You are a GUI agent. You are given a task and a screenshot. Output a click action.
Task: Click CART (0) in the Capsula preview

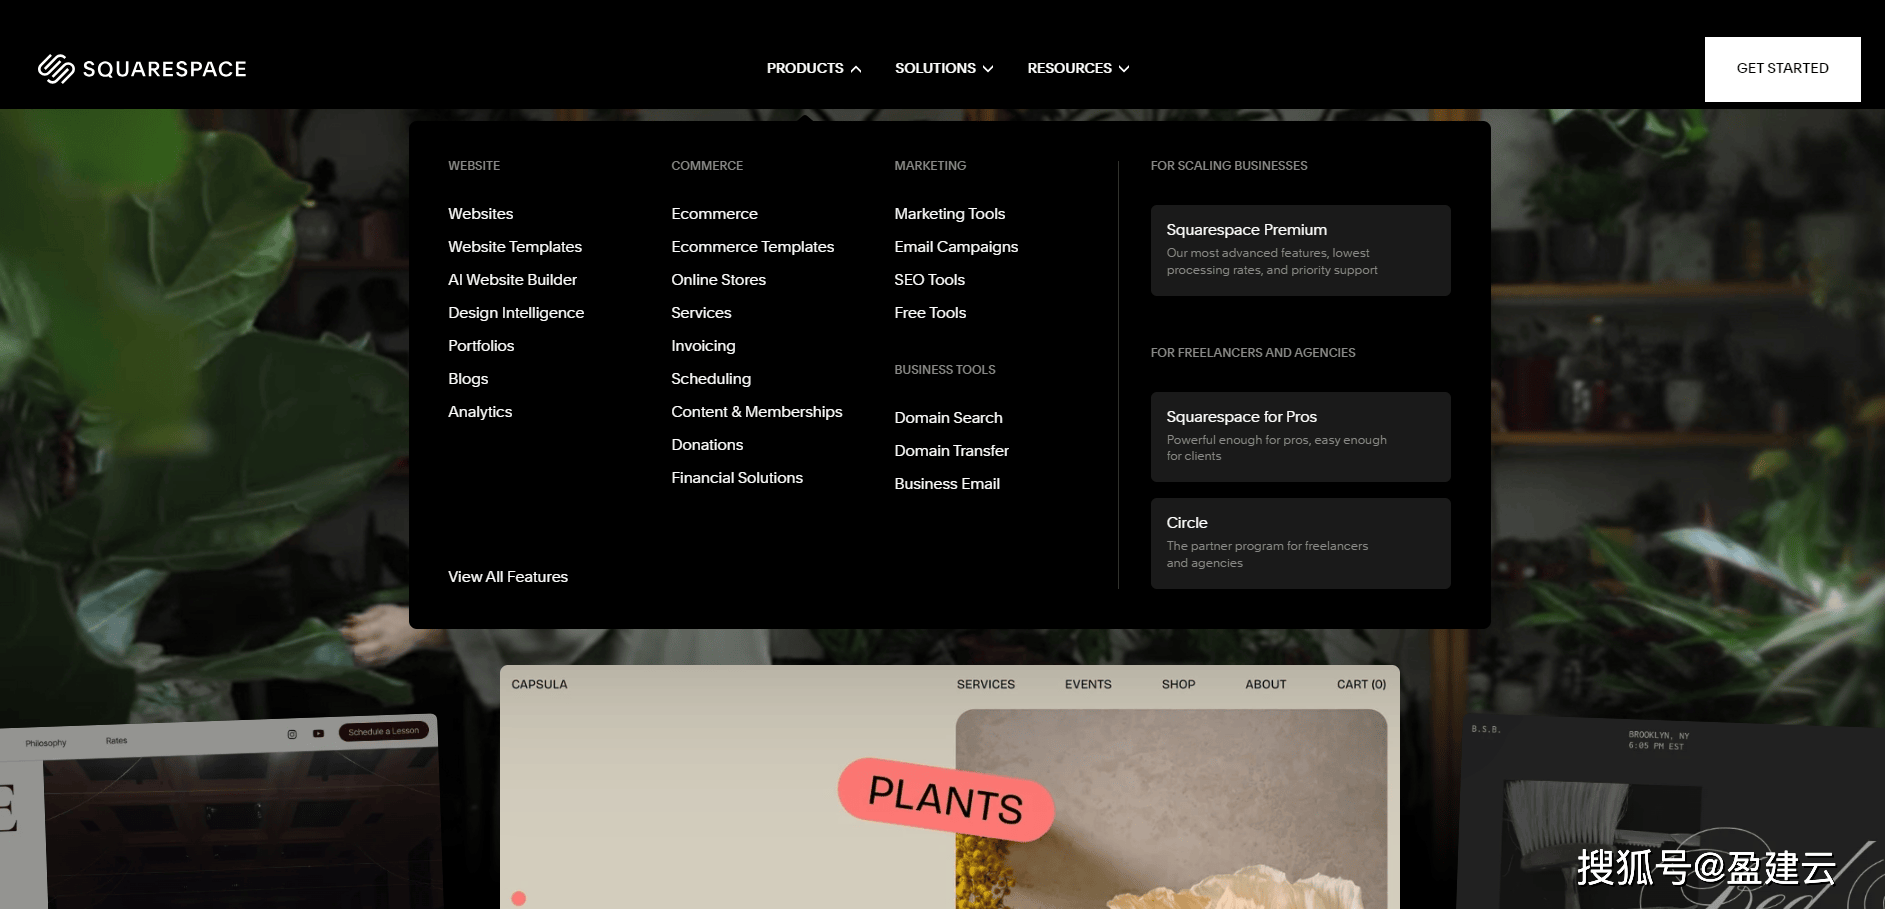(1362, 685)
